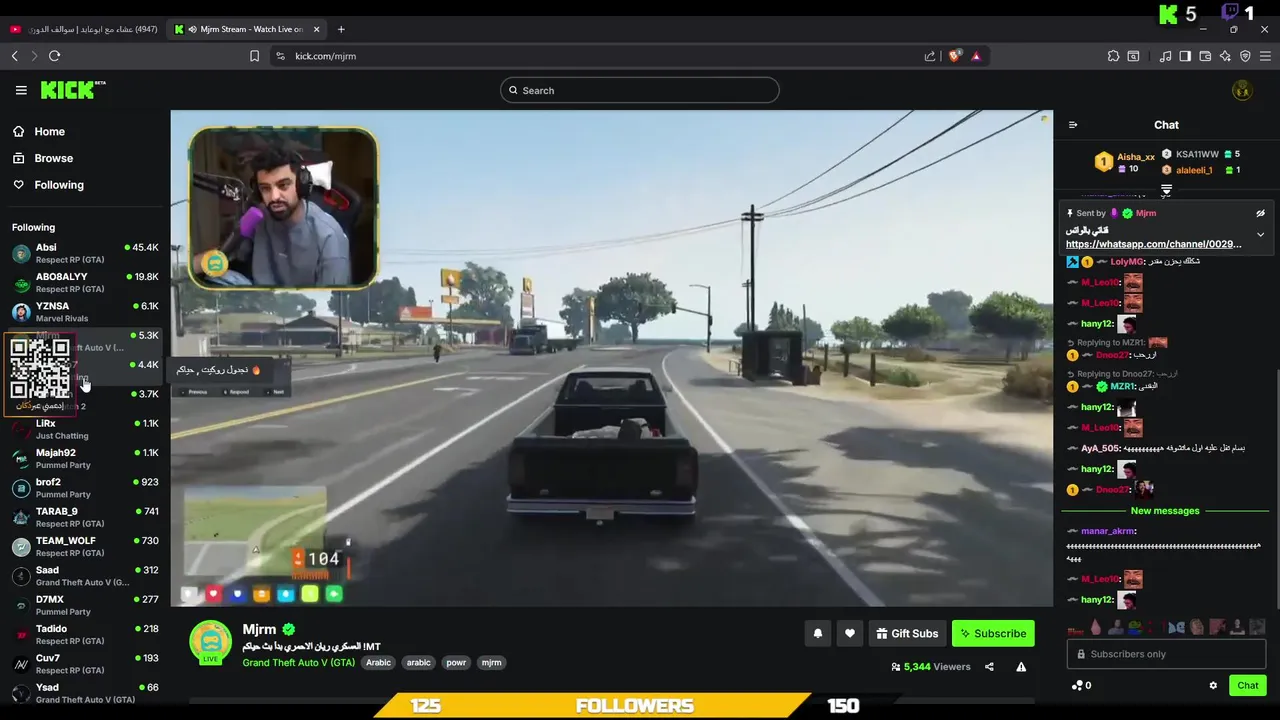This screenshot has height=720, width=1280.
Task: Open YZNSA Marvel Rivals channel
Action: [85, 312]
